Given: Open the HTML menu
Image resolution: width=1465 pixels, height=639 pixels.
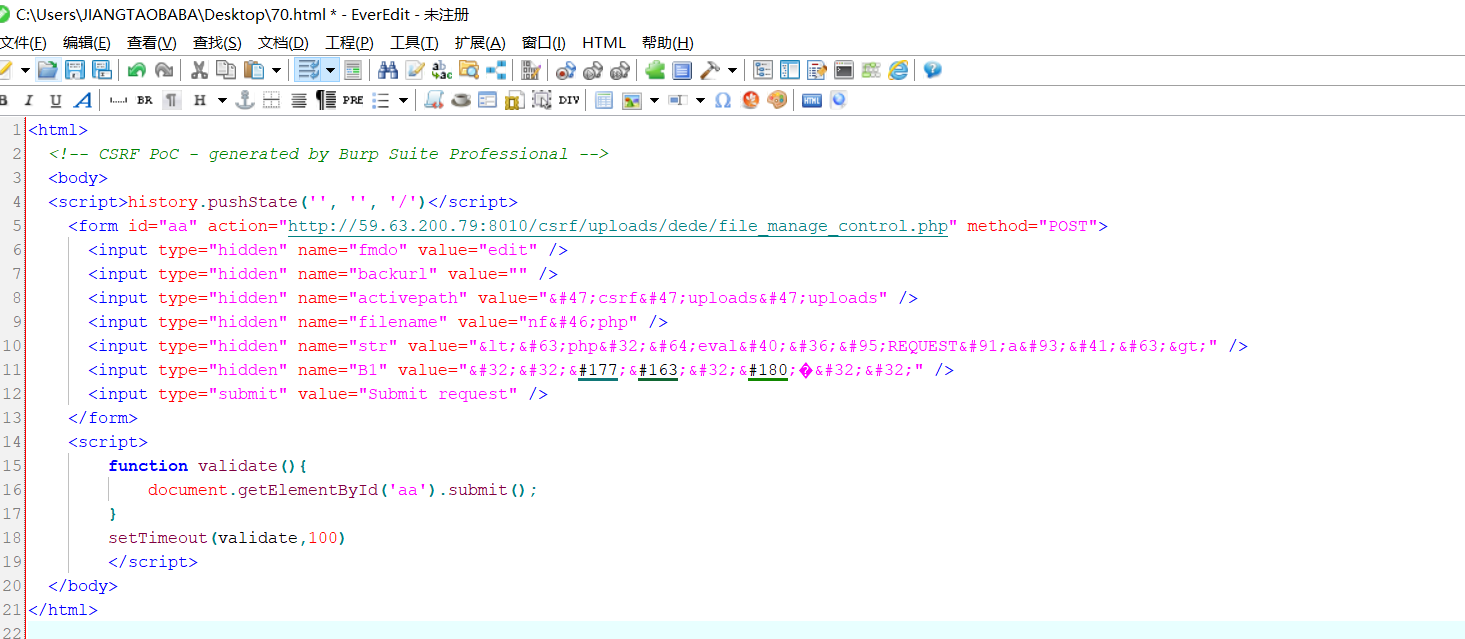Looking at the screenshot, I should (x=604, y=42).
